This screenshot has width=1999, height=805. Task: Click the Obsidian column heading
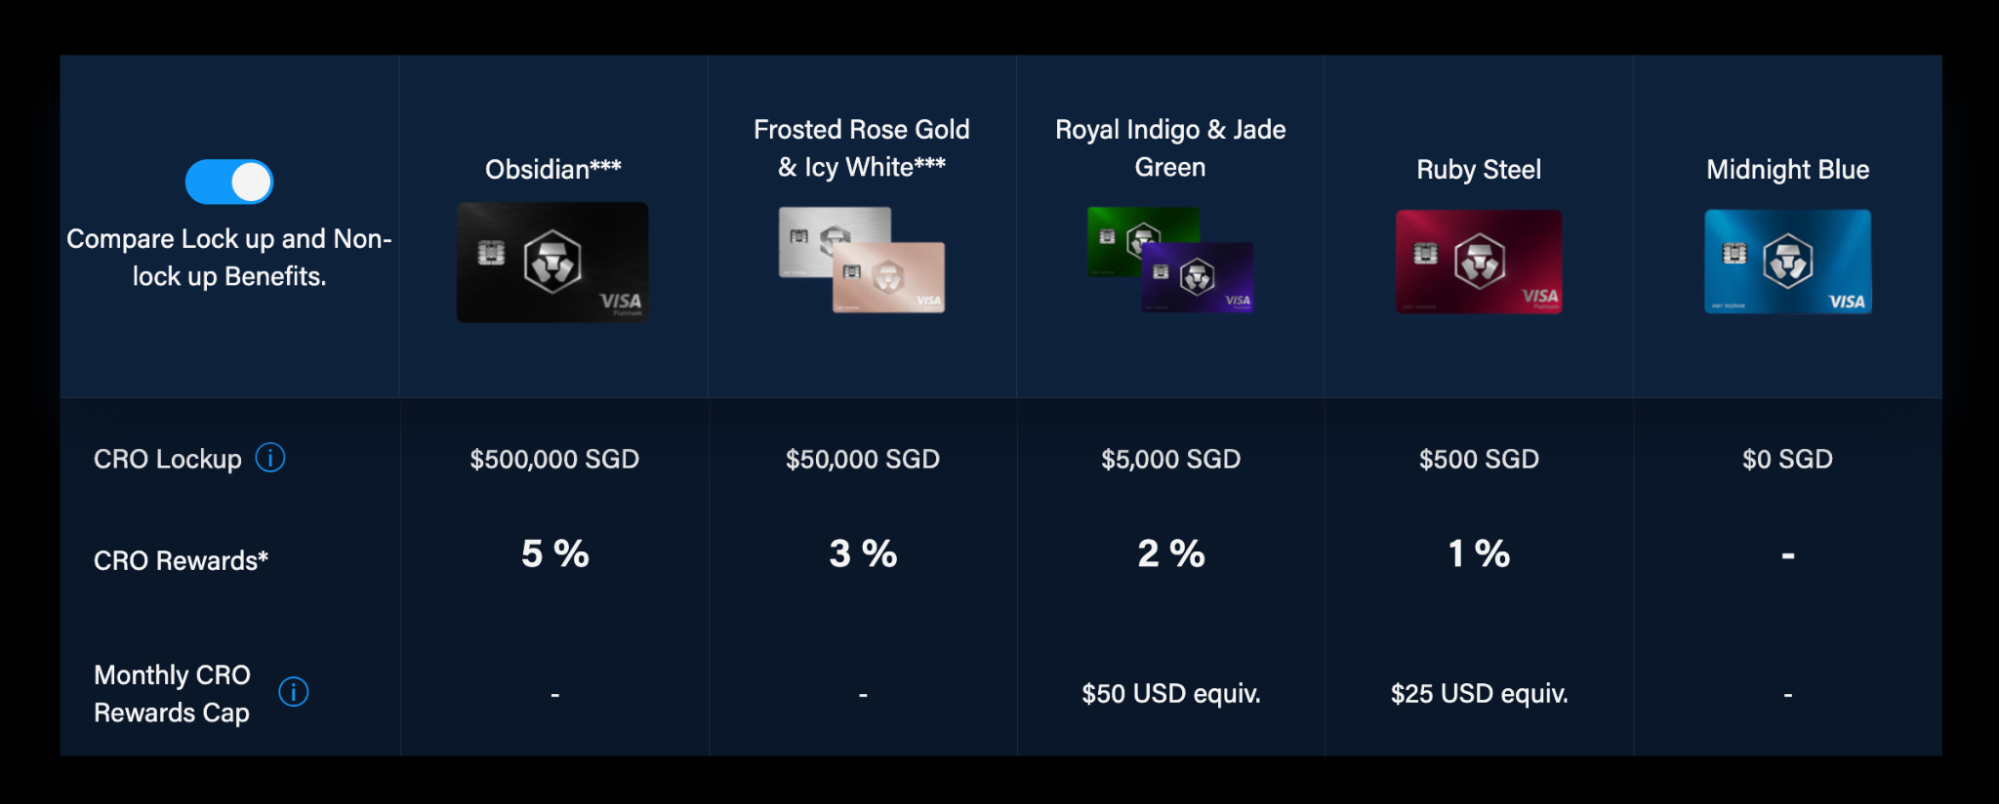(553, 169)
